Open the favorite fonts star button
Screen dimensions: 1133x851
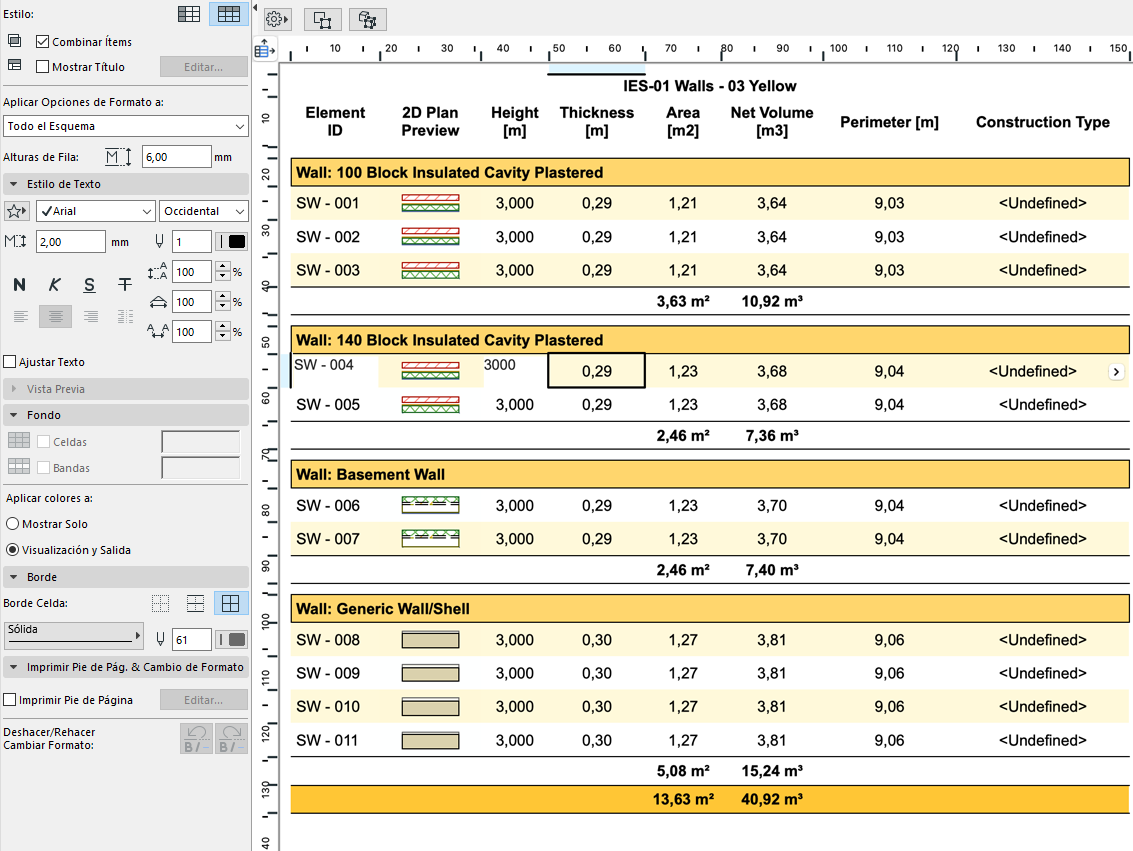coord(17,211)
